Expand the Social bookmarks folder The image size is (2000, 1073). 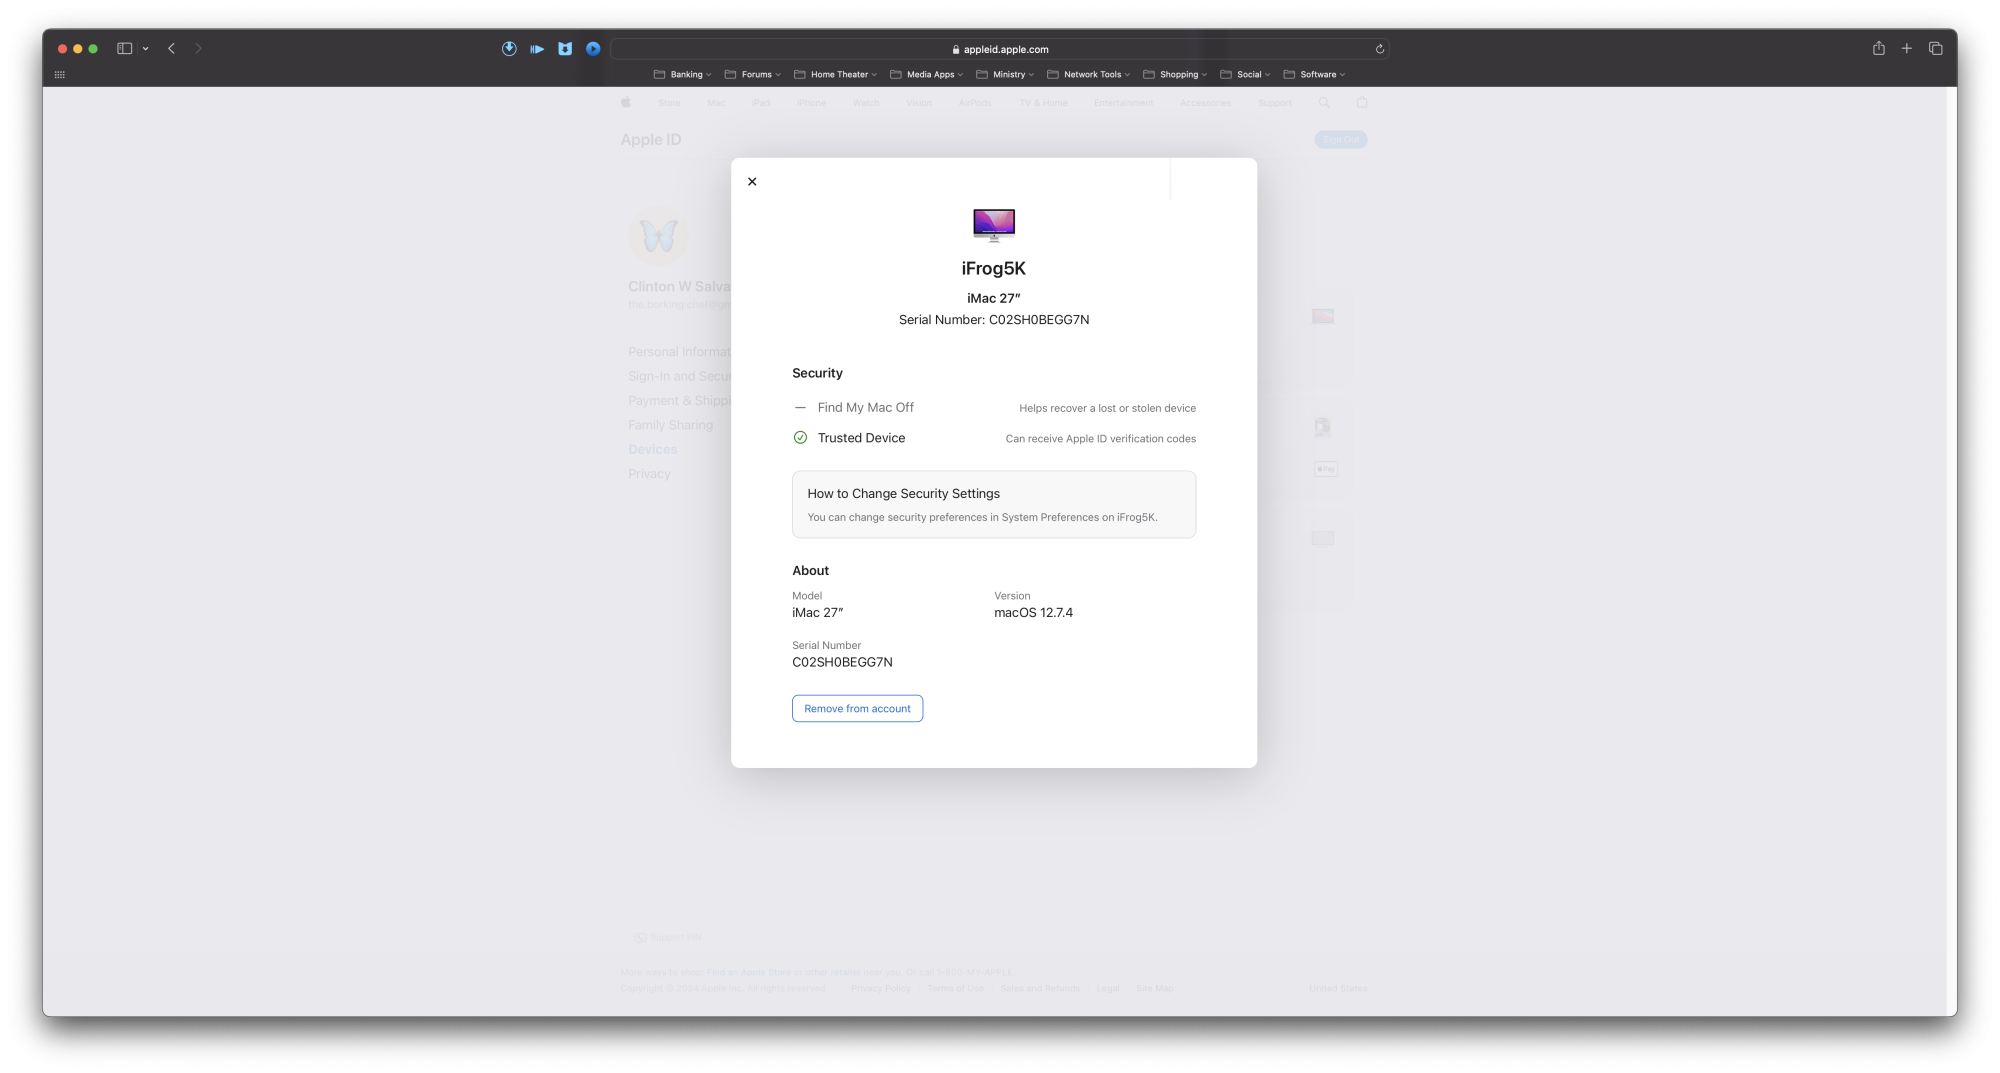tap(1245, 74)
